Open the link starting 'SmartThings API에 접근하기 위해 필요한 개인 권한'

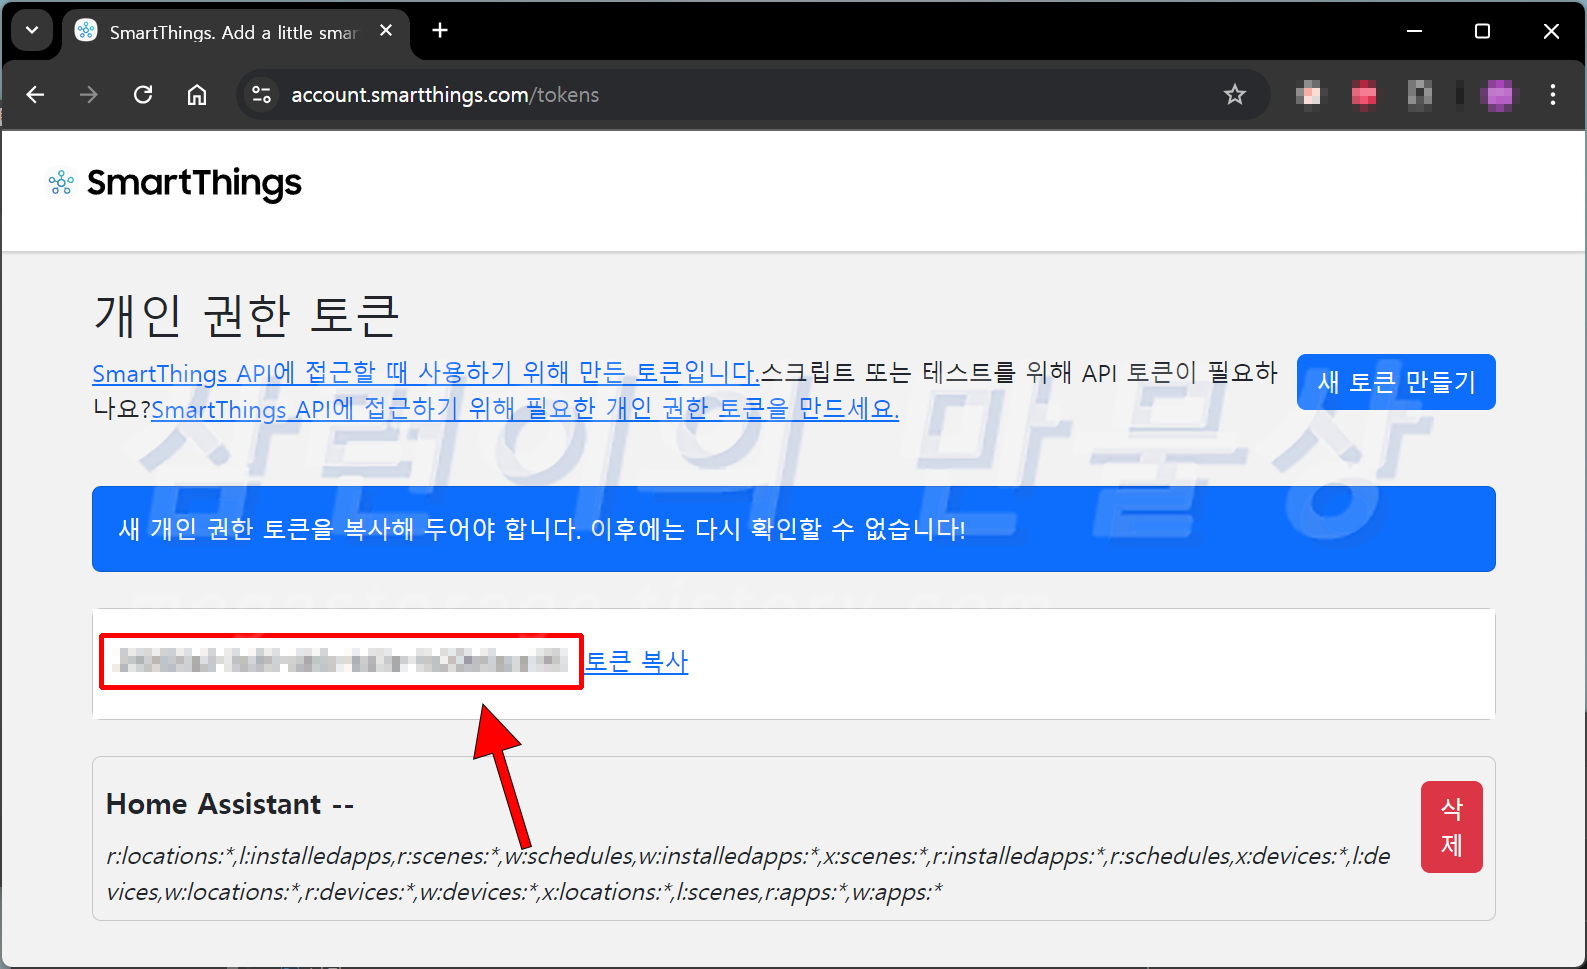[x=525, y=409]
